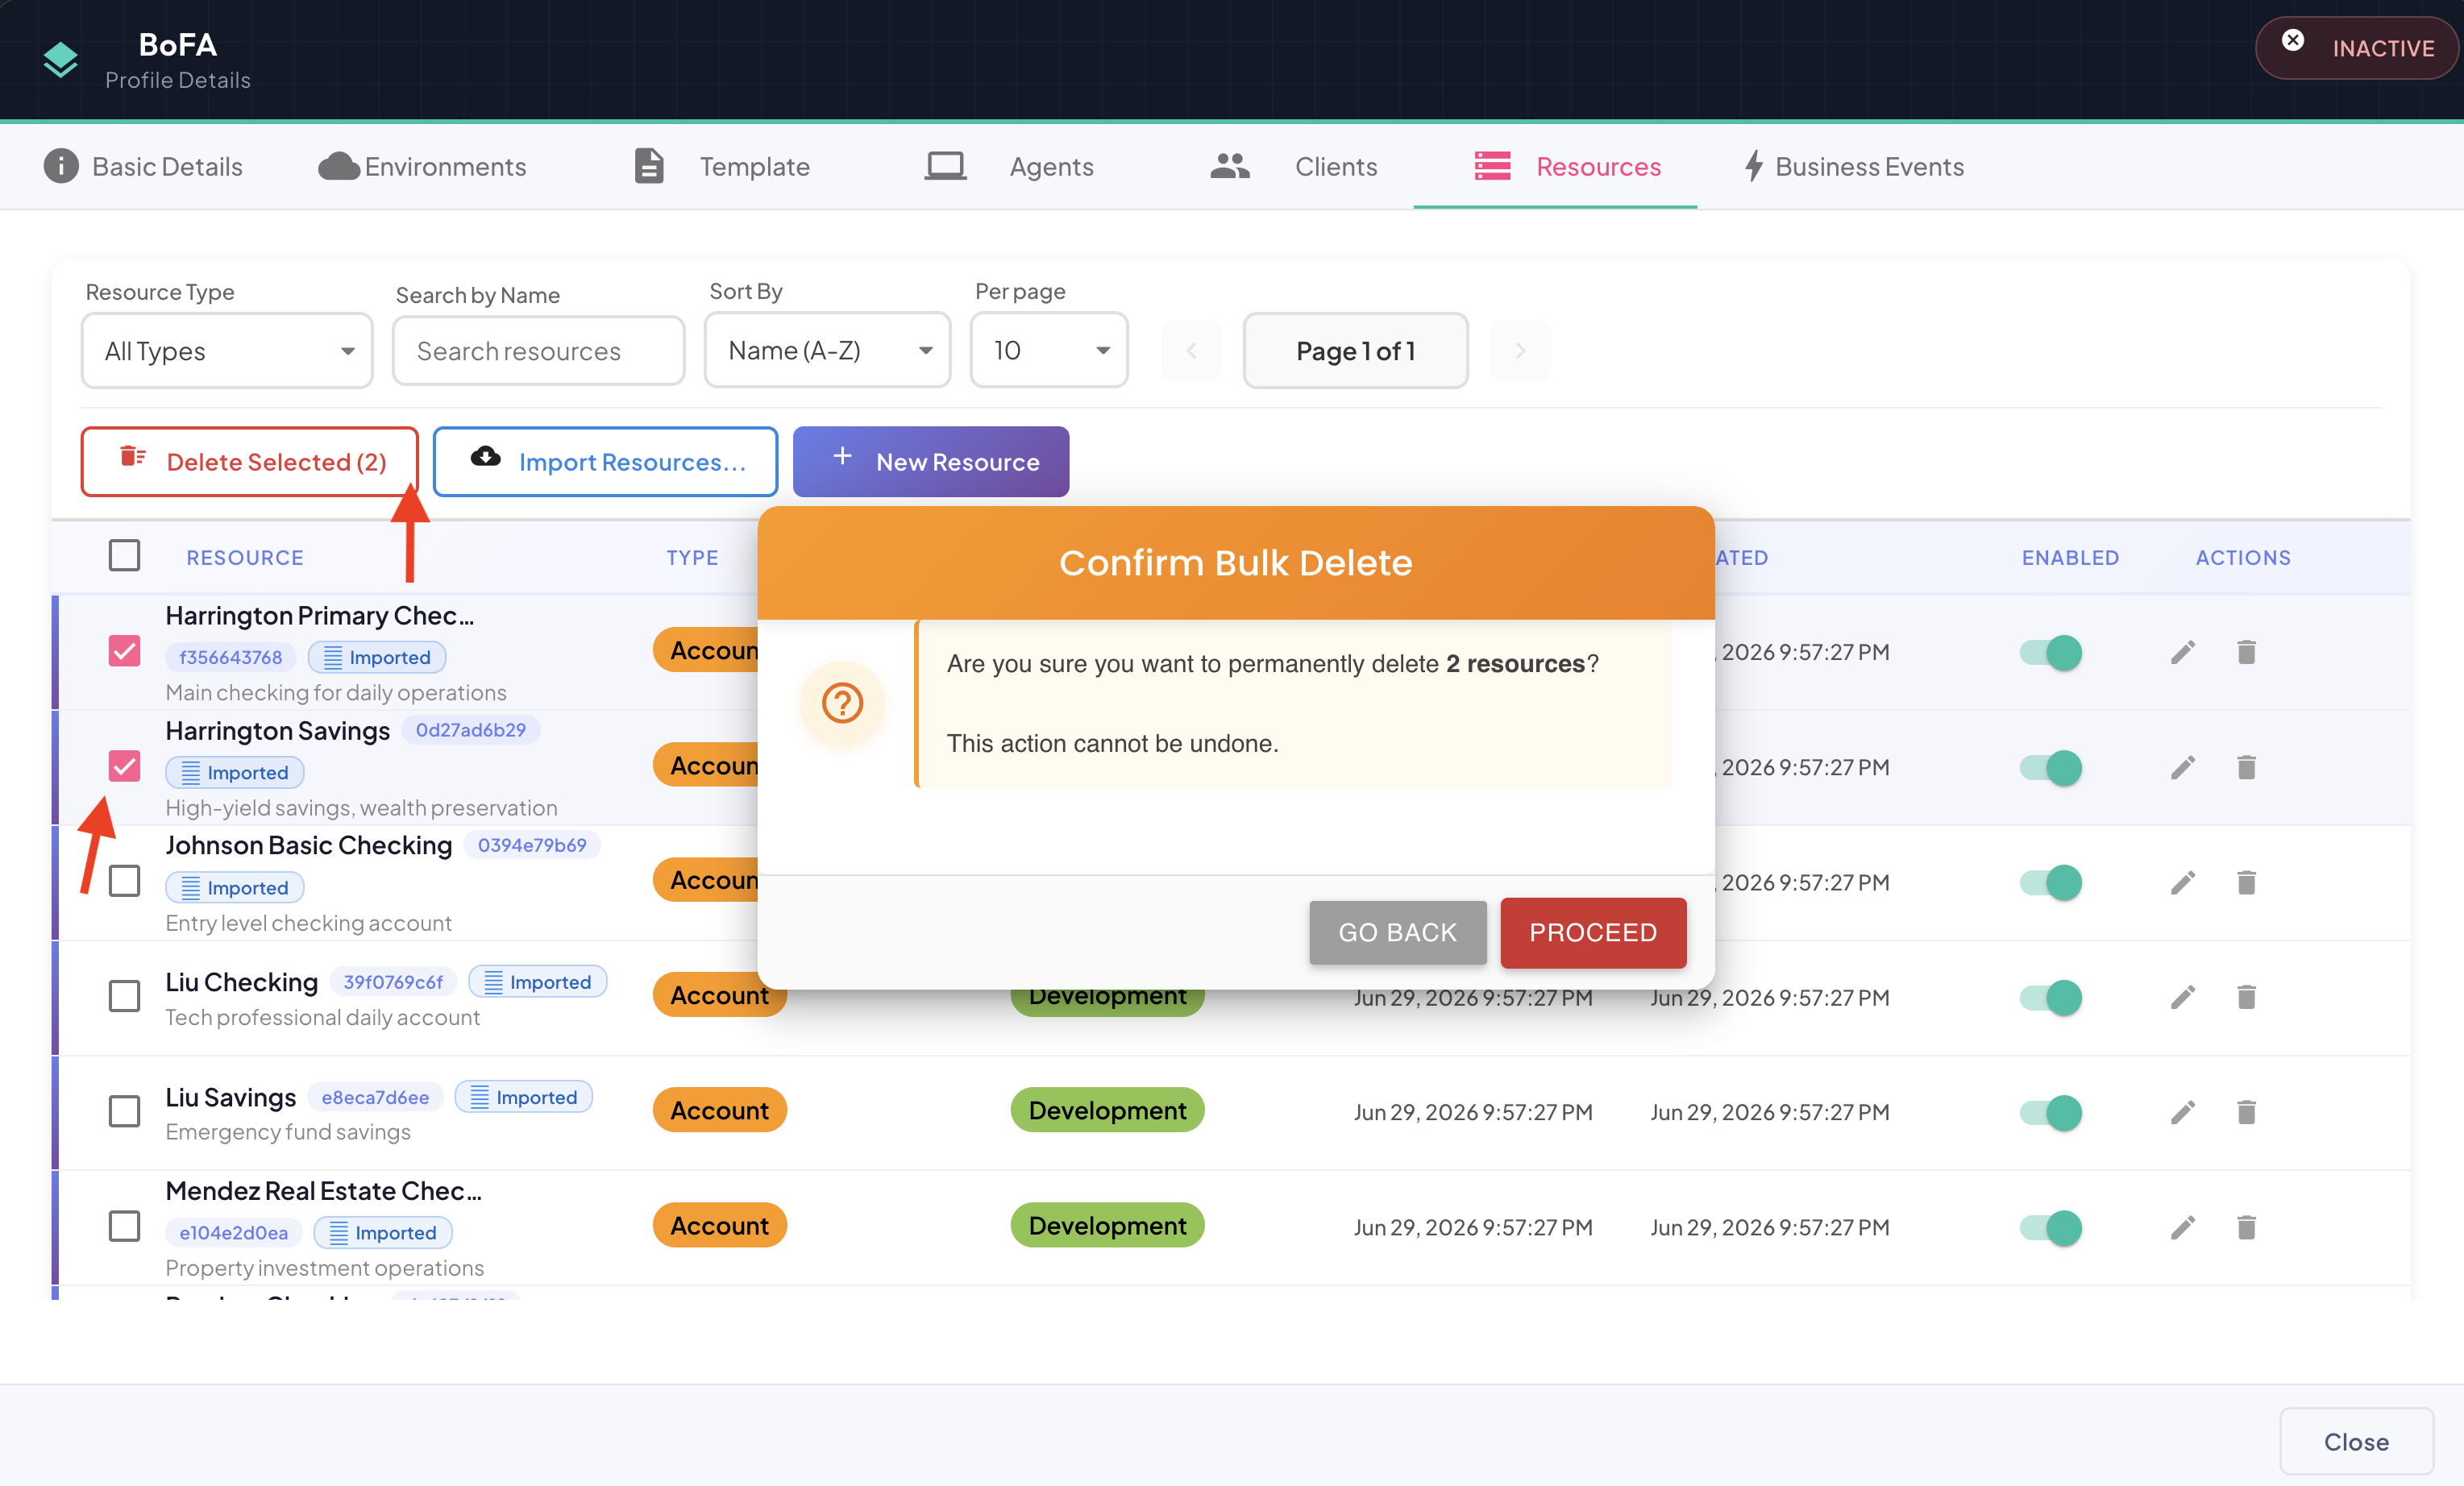Viewport: 2464px width, 1486px height.
Task: Edit Mendez Real Estate pencil icon
Action: tap(2183, 1227)
